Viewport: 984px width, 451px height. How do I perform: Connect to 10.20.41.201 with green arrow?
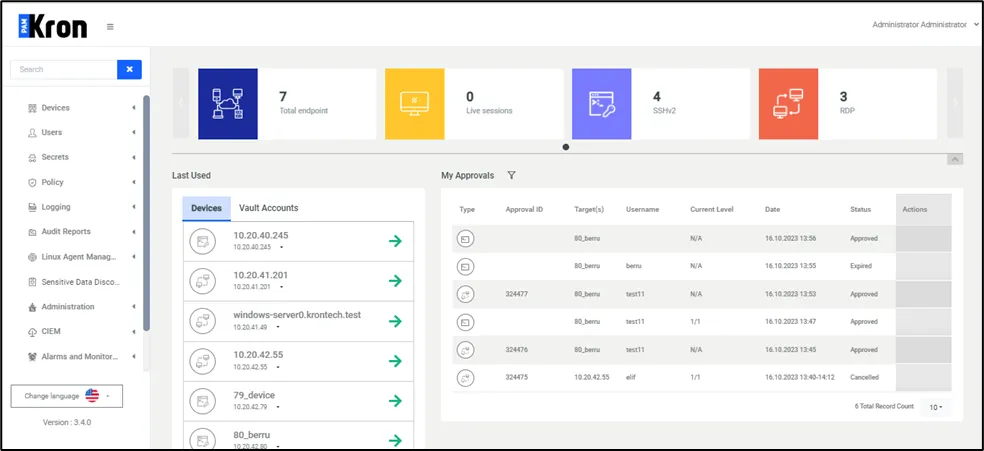[x=395, y=281]
